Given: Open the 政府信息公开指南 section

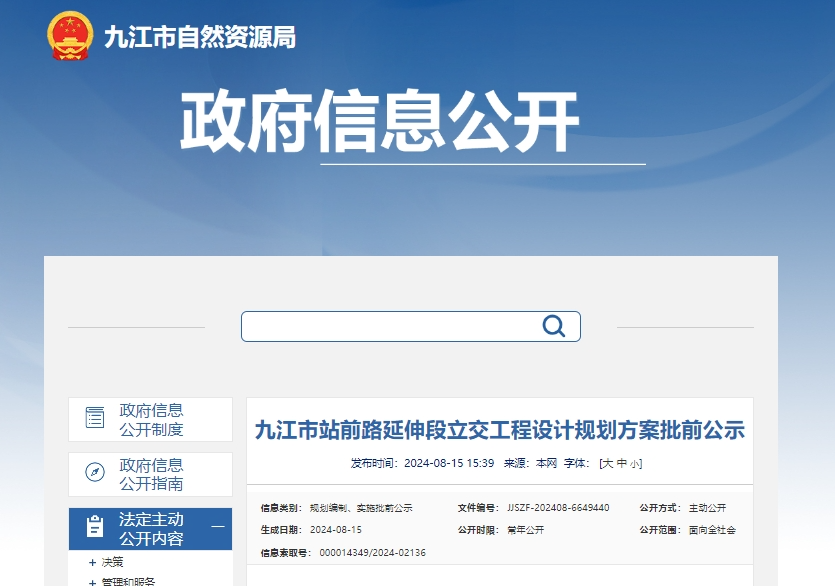Looking at the screenshot, I should coord(150,473).
